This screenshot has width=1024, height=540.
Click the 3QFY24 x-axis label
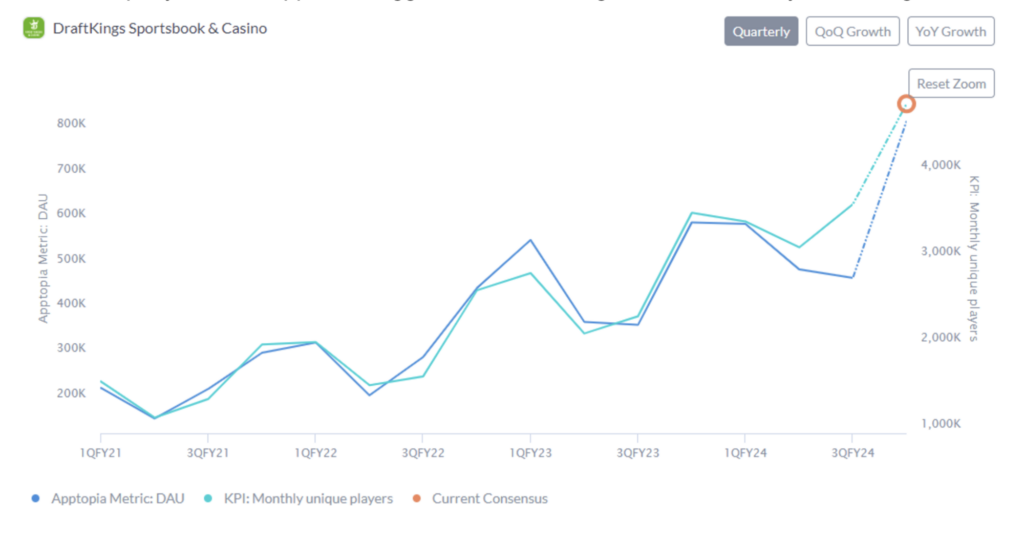coord(851,453)
